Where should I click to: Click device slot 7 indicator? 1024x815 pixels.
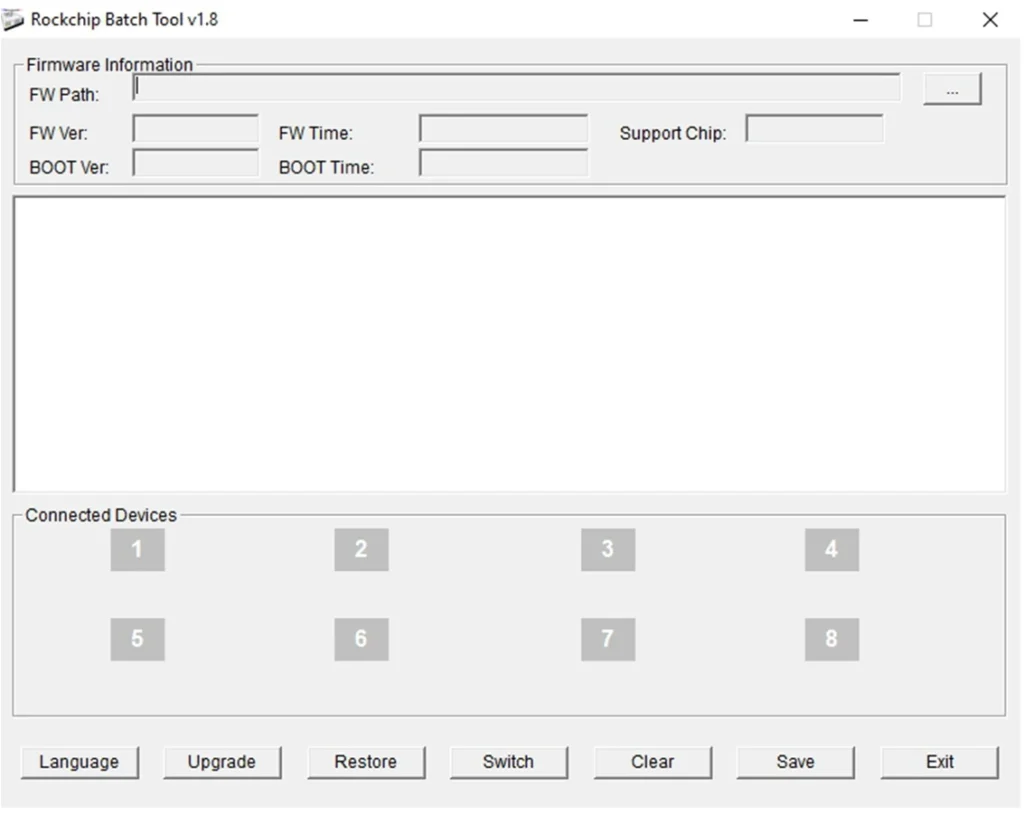608,639
